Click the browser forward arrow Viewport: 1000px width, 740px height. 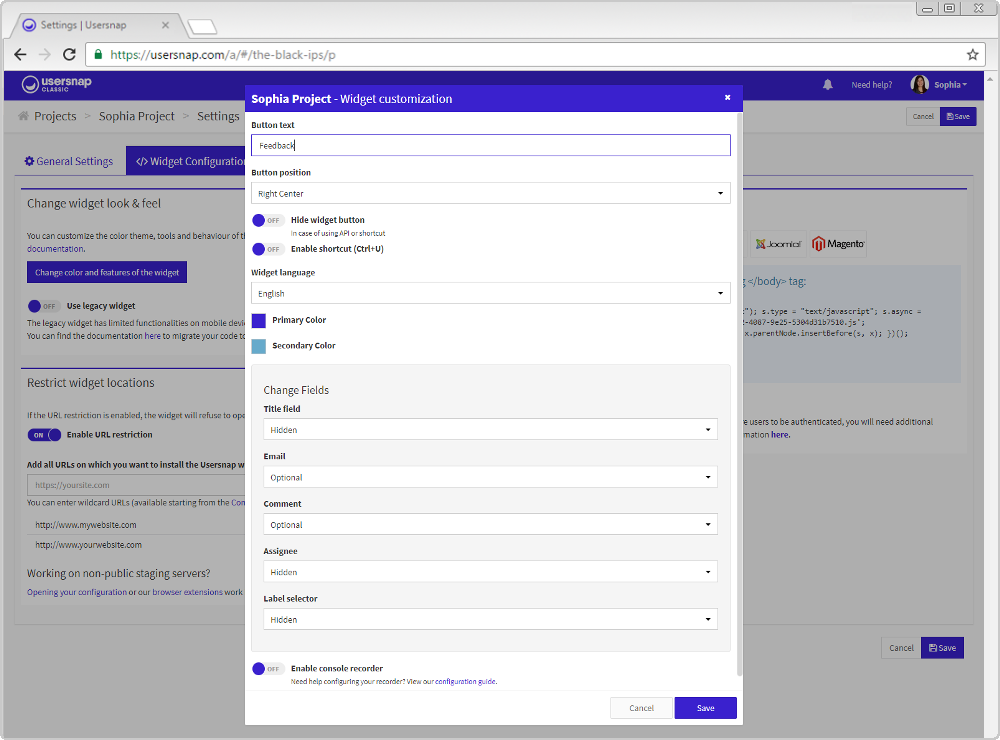pyautogui.click(x=45, y=55)
